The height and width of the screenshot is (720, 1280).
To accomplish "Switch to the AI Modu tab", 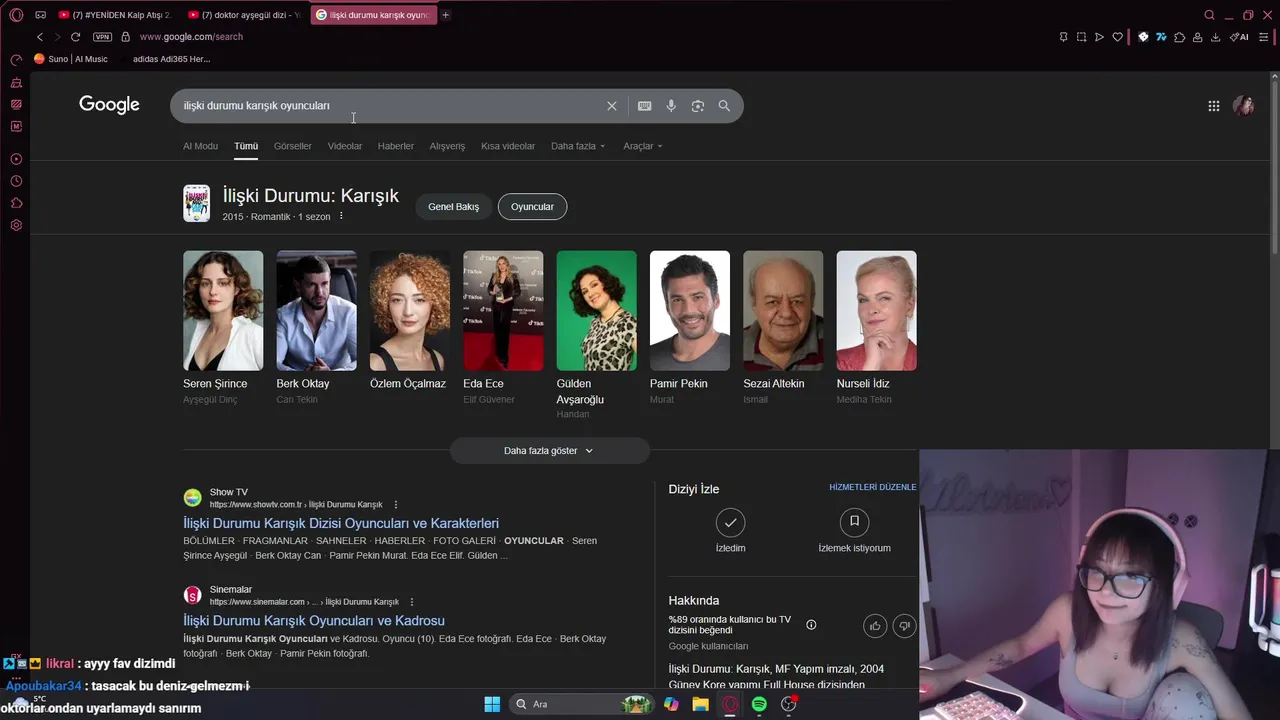I will tap(200, 146).
